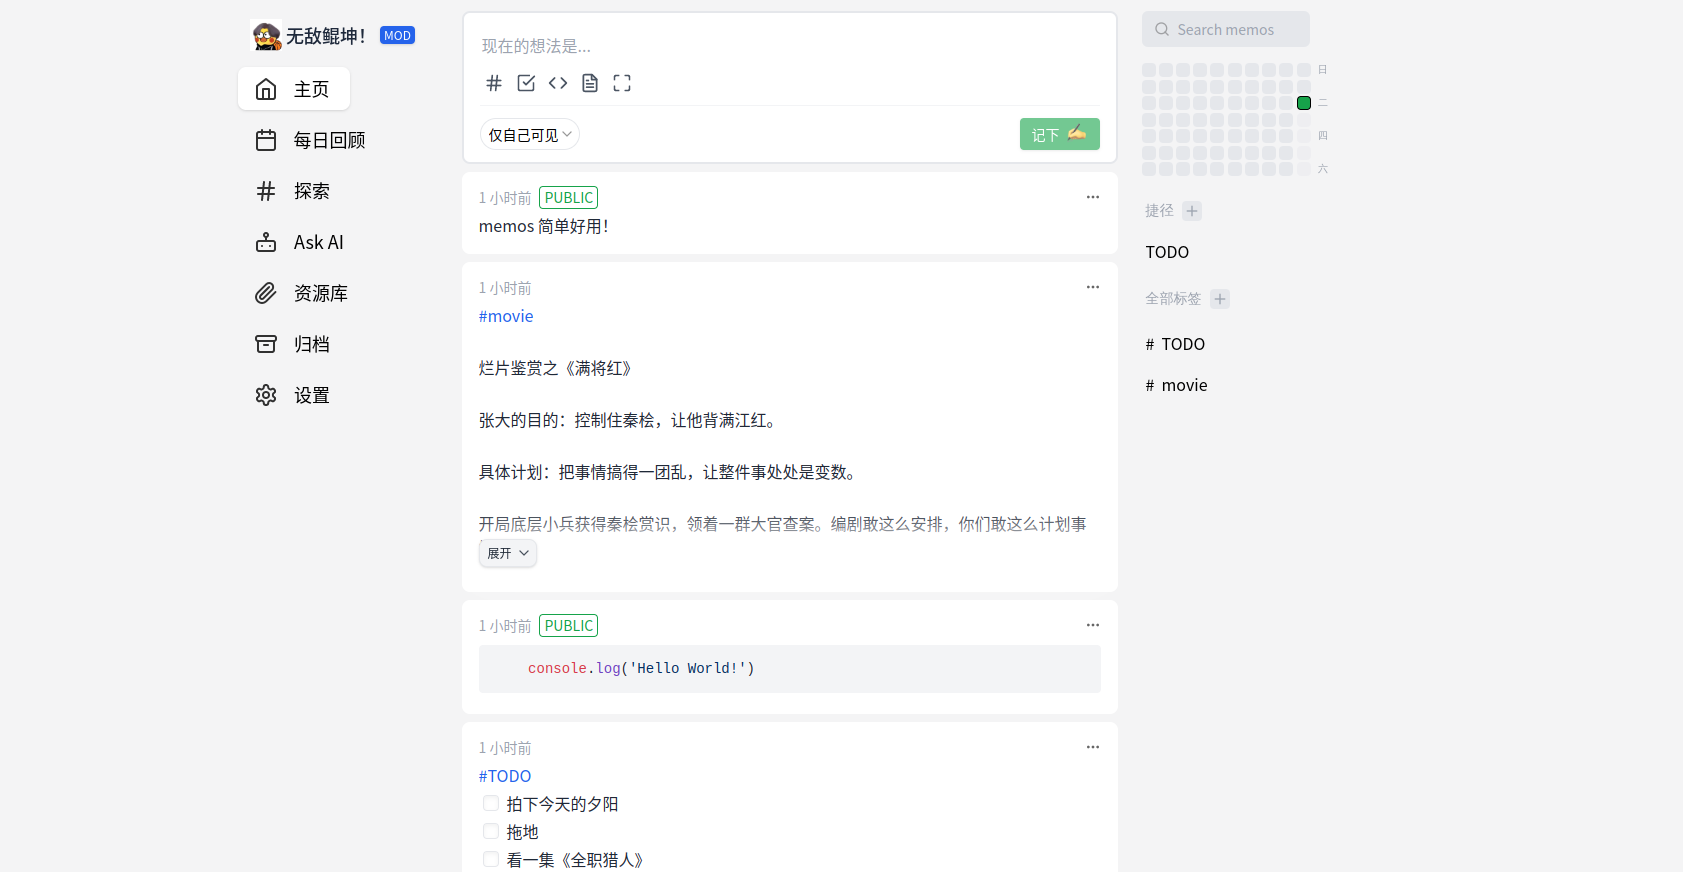1683x872 pixels.
Task: Open the 每日回顾 calendar icon
Action: tap(266, 140)
